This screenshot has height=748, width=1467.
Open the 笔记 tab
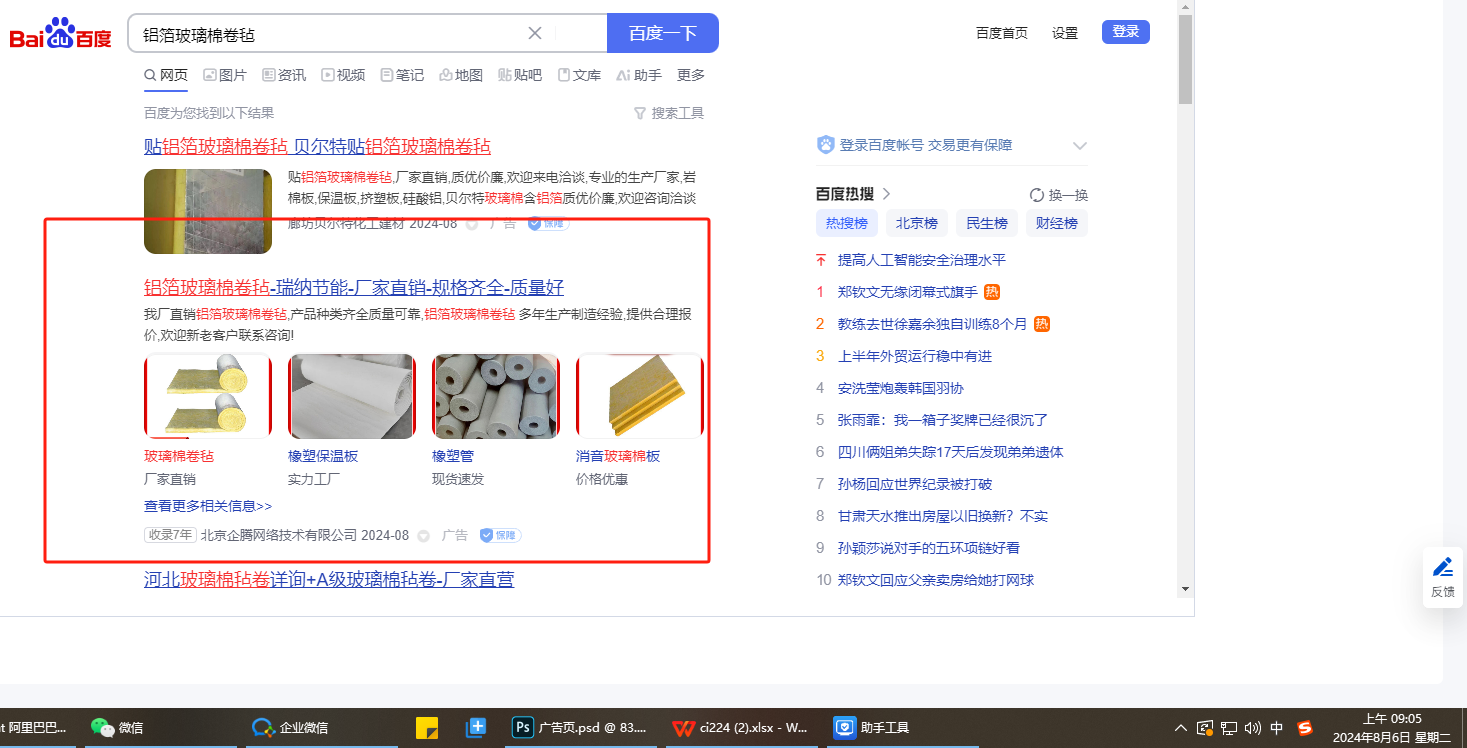[x=402, y=75]
